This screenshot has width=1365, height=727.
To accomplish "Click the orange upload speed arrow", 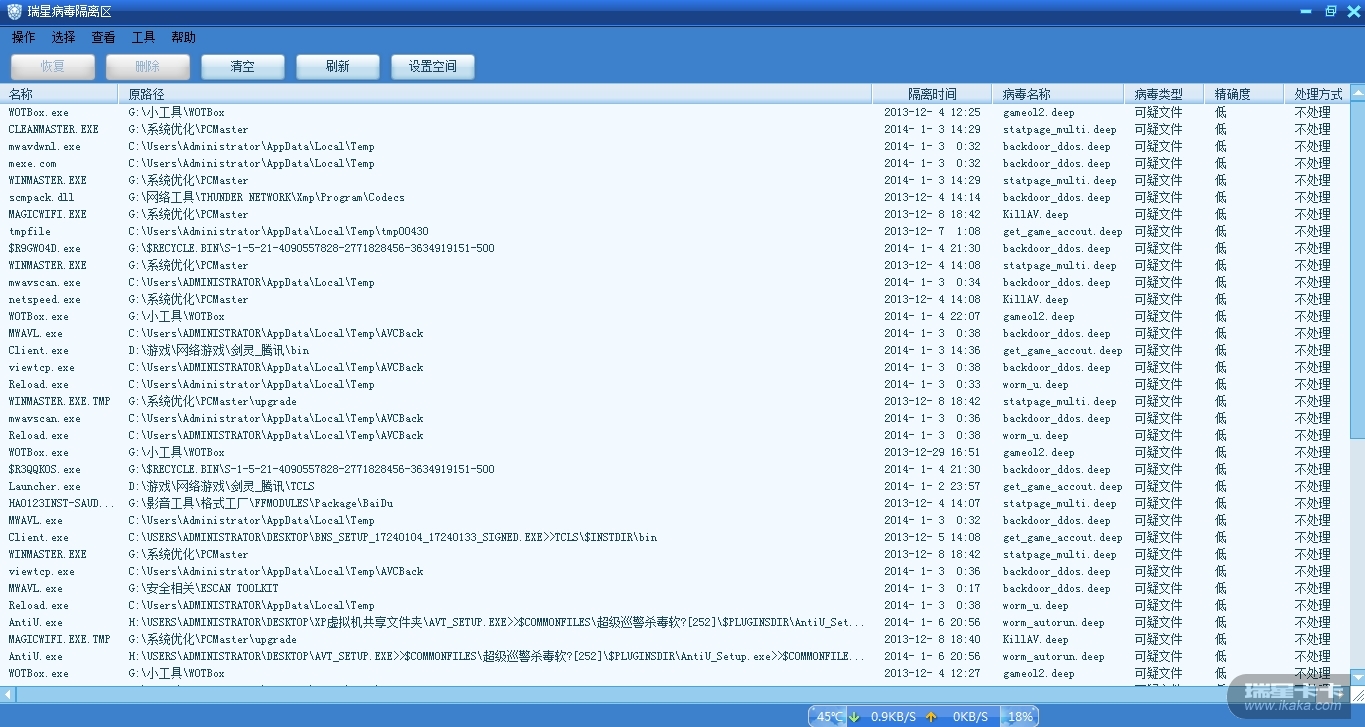I will tap(931, 716).
